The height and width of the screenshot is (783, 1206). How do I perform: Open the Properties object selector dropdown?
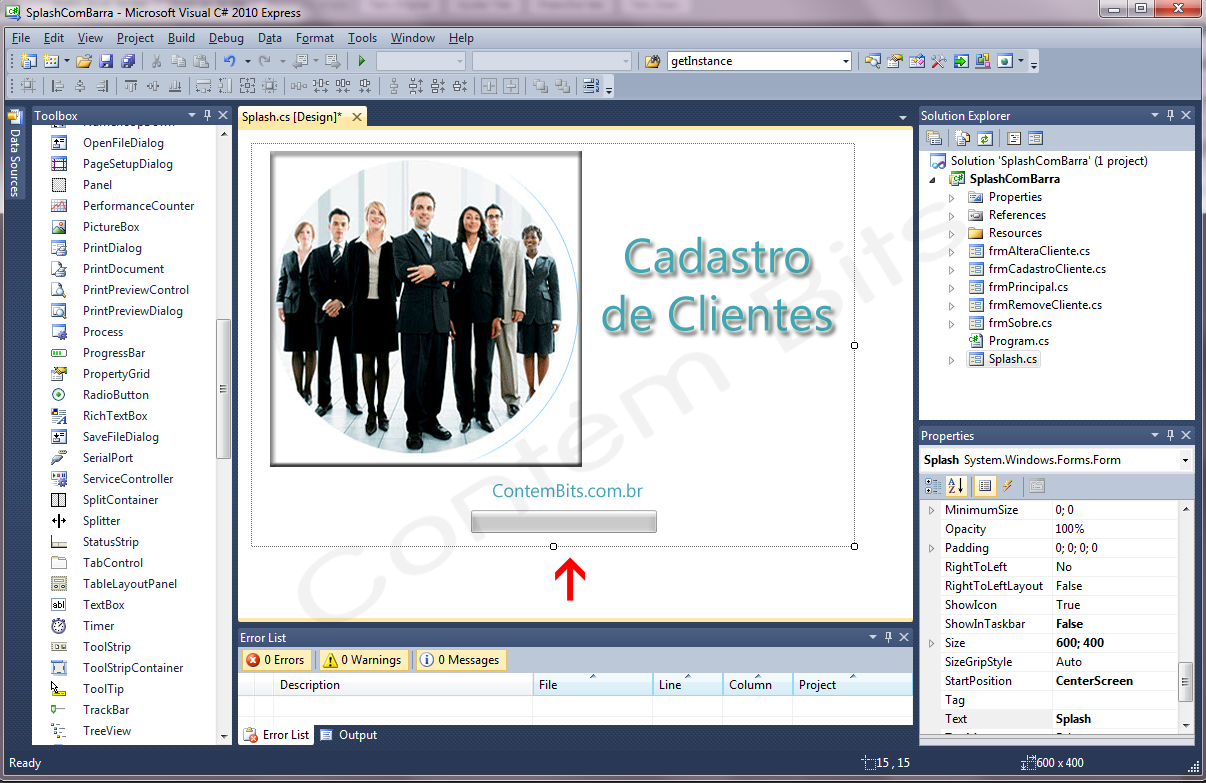pos(1185,460)
